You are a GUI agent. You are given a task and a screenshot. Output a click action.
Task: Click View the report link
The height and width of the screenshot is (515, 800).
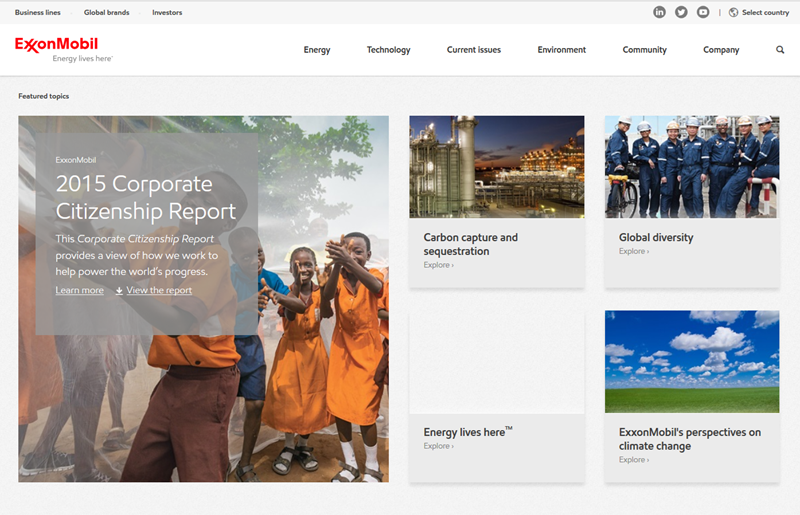tap(159, 290)
